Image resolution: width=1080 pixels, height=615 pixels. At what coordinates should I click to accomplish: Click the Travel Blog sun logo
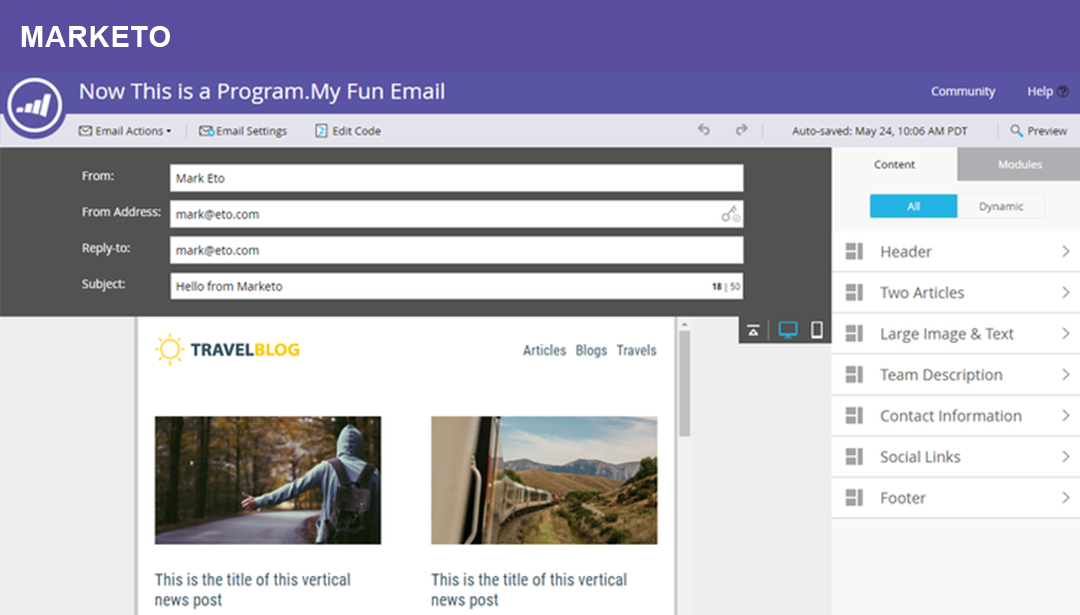point(170,350)
